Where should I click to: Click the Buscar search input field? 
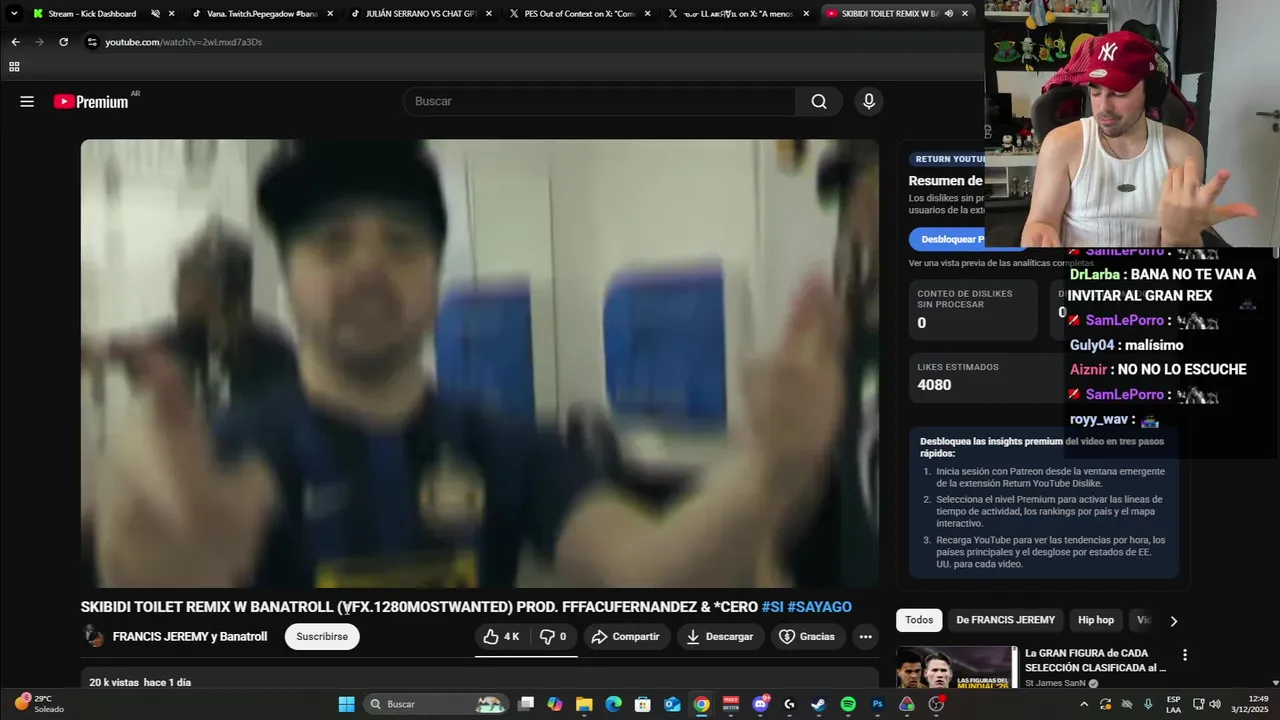[x=600, y=101]
